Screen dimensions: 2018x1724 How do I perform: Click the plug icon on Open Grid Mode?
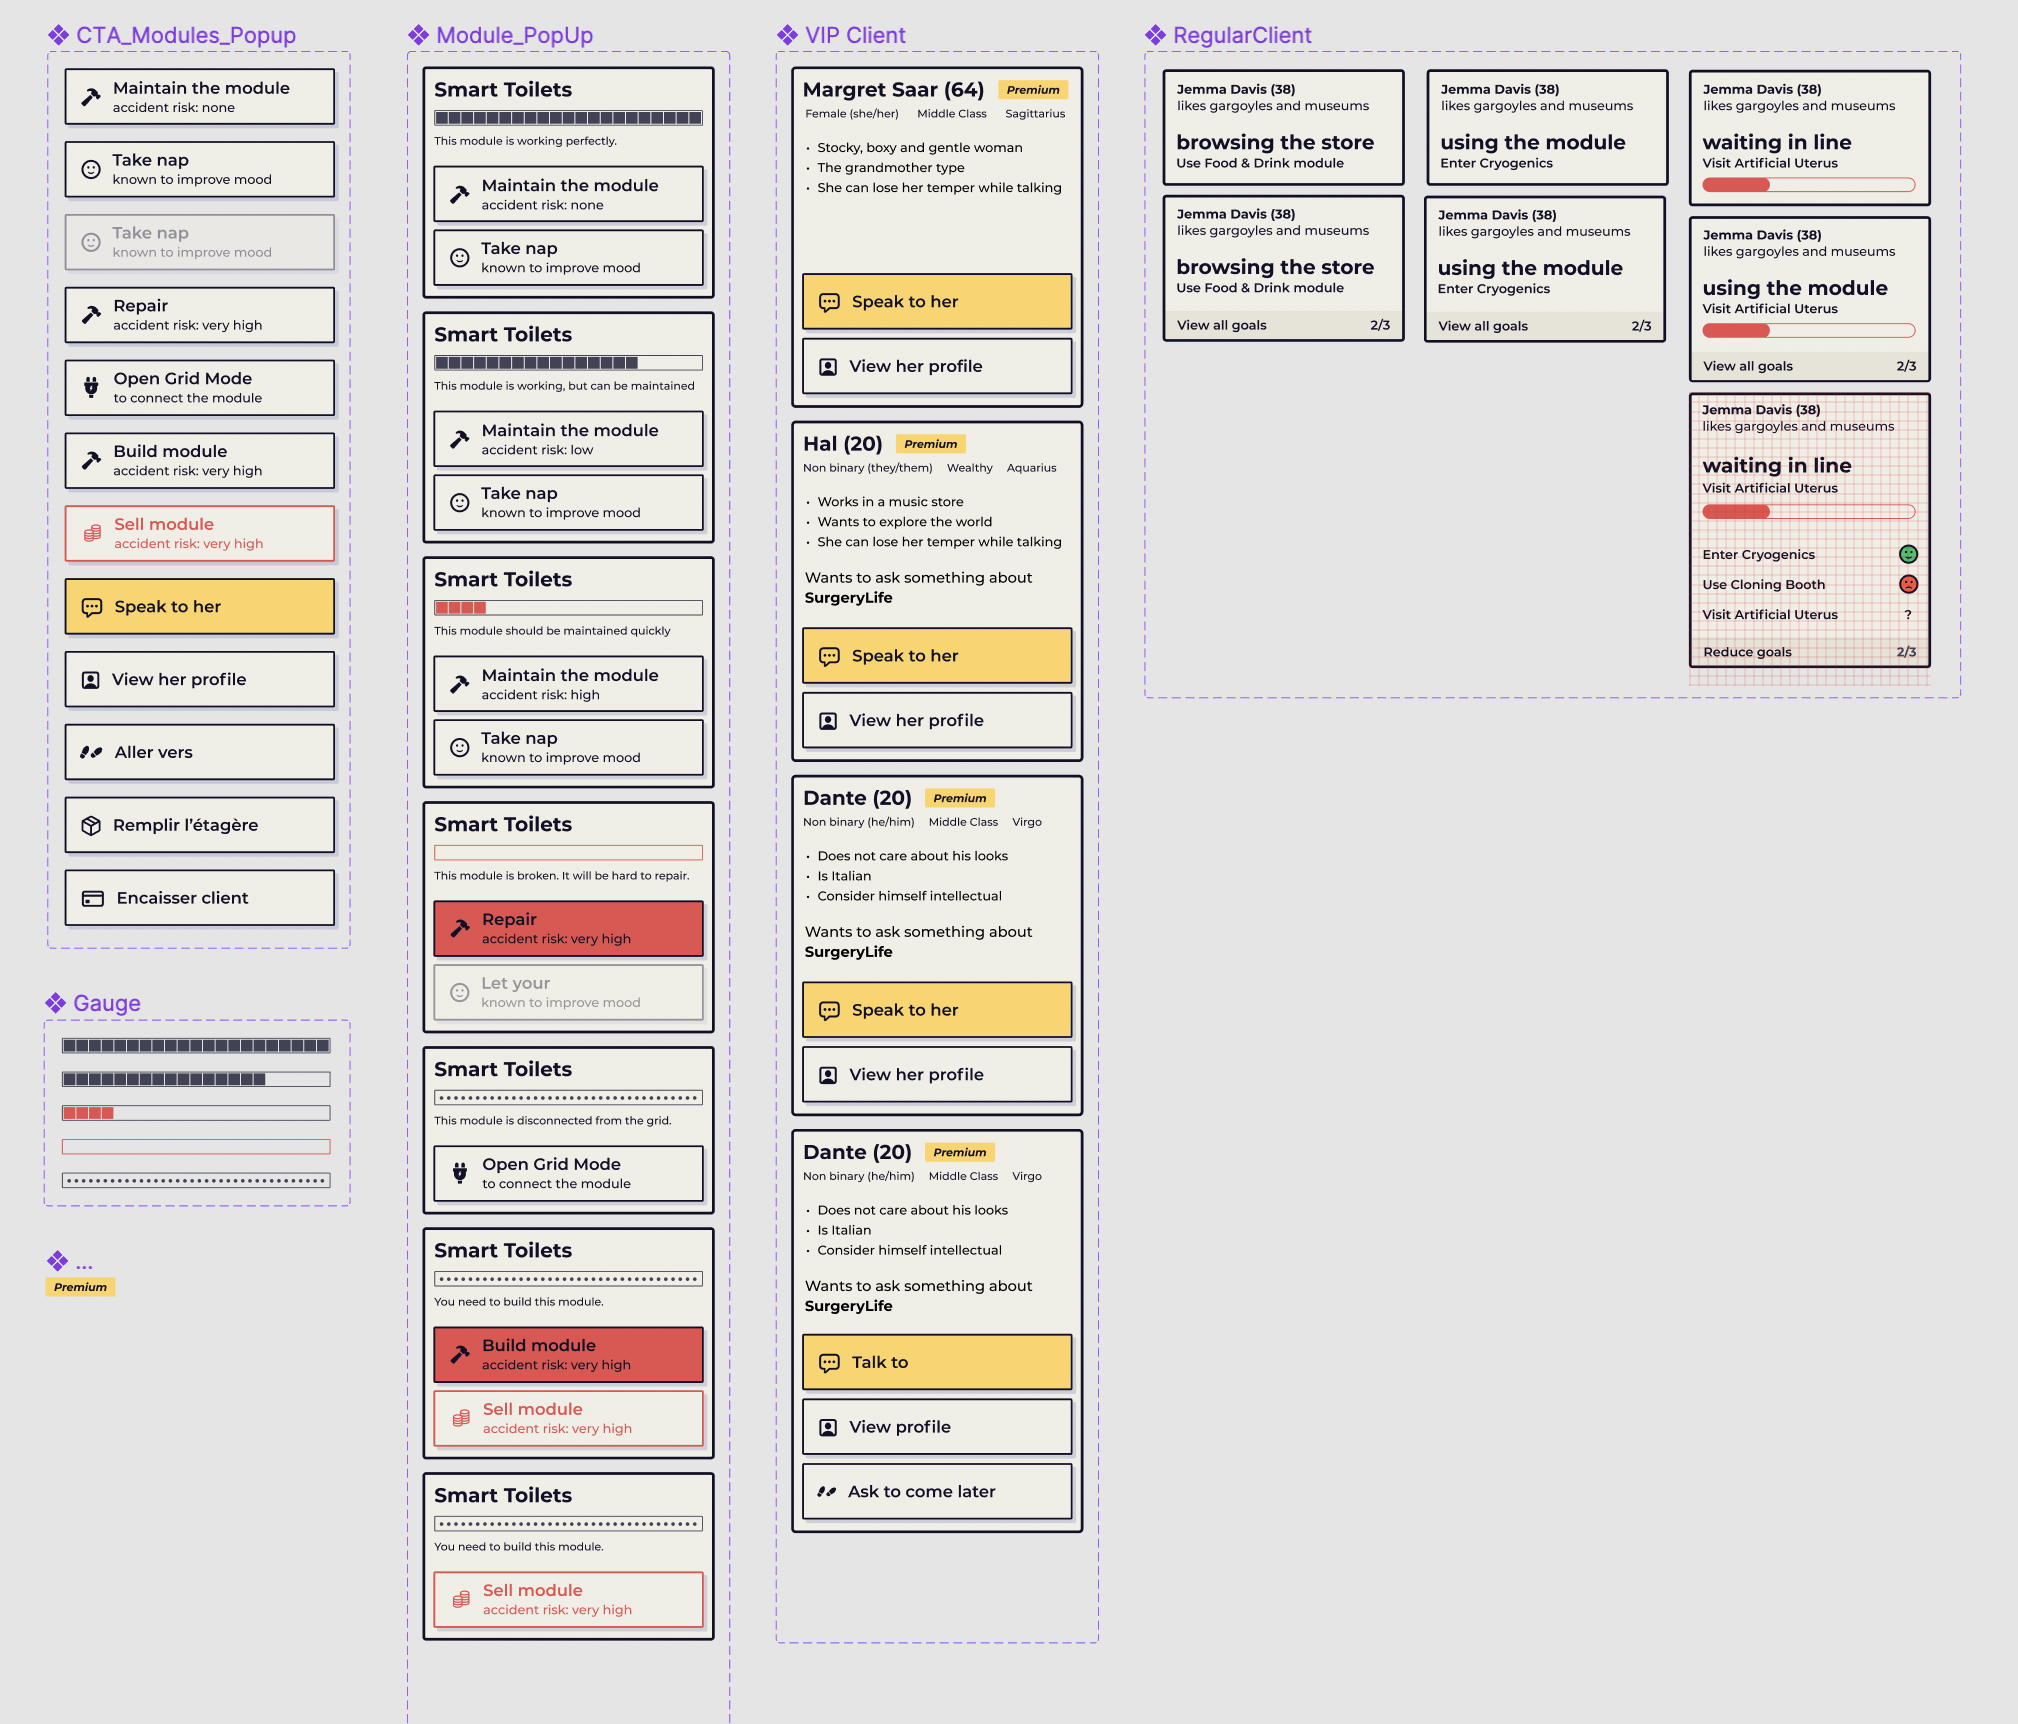[91, 387]
